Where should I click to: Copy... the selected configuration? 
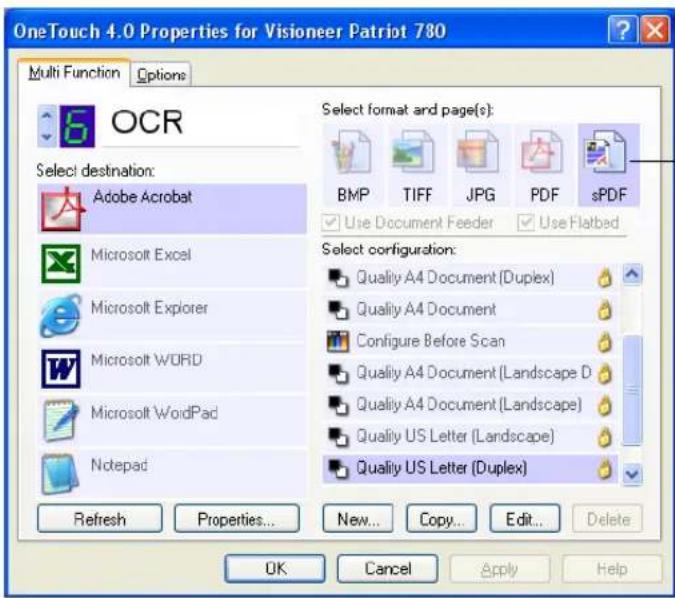pyautogui.click(x=442, y=519)
